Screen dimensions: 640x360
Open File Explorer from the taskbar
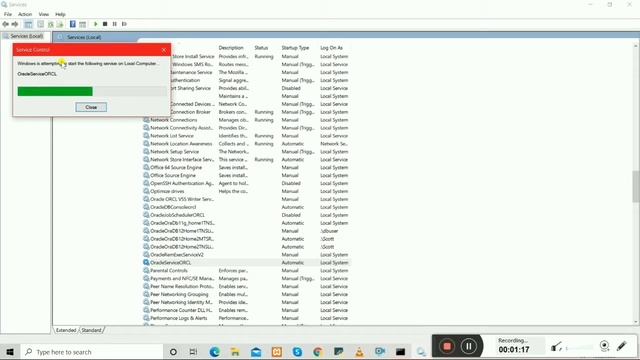235,351
